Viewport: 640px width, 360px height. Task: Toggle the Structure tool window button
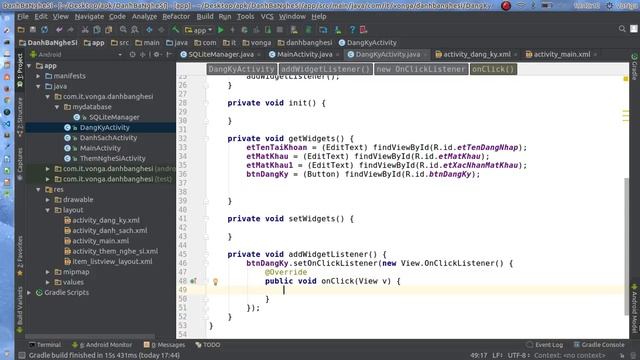click(20, 117)
